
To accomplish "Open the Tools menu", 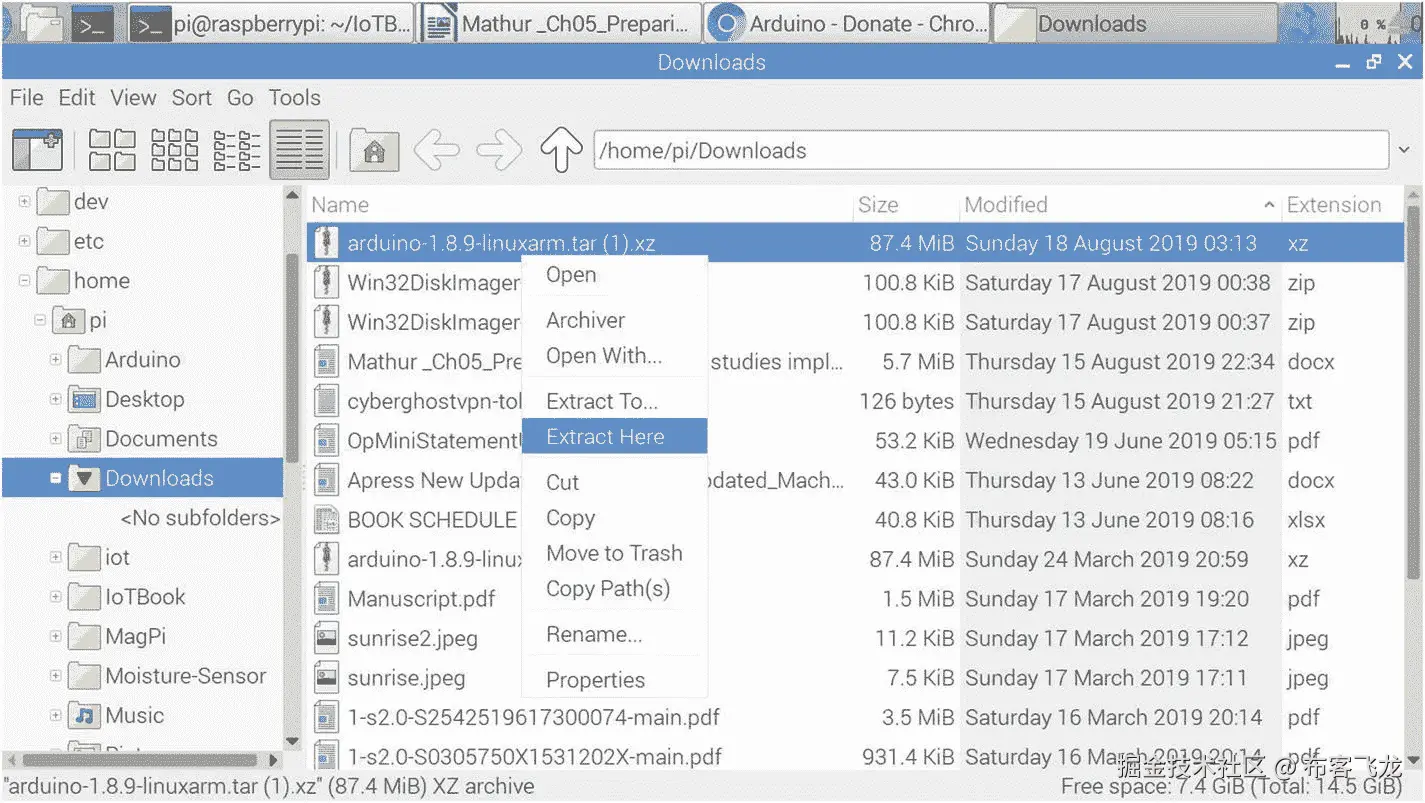I will click(x=294, y=98).
